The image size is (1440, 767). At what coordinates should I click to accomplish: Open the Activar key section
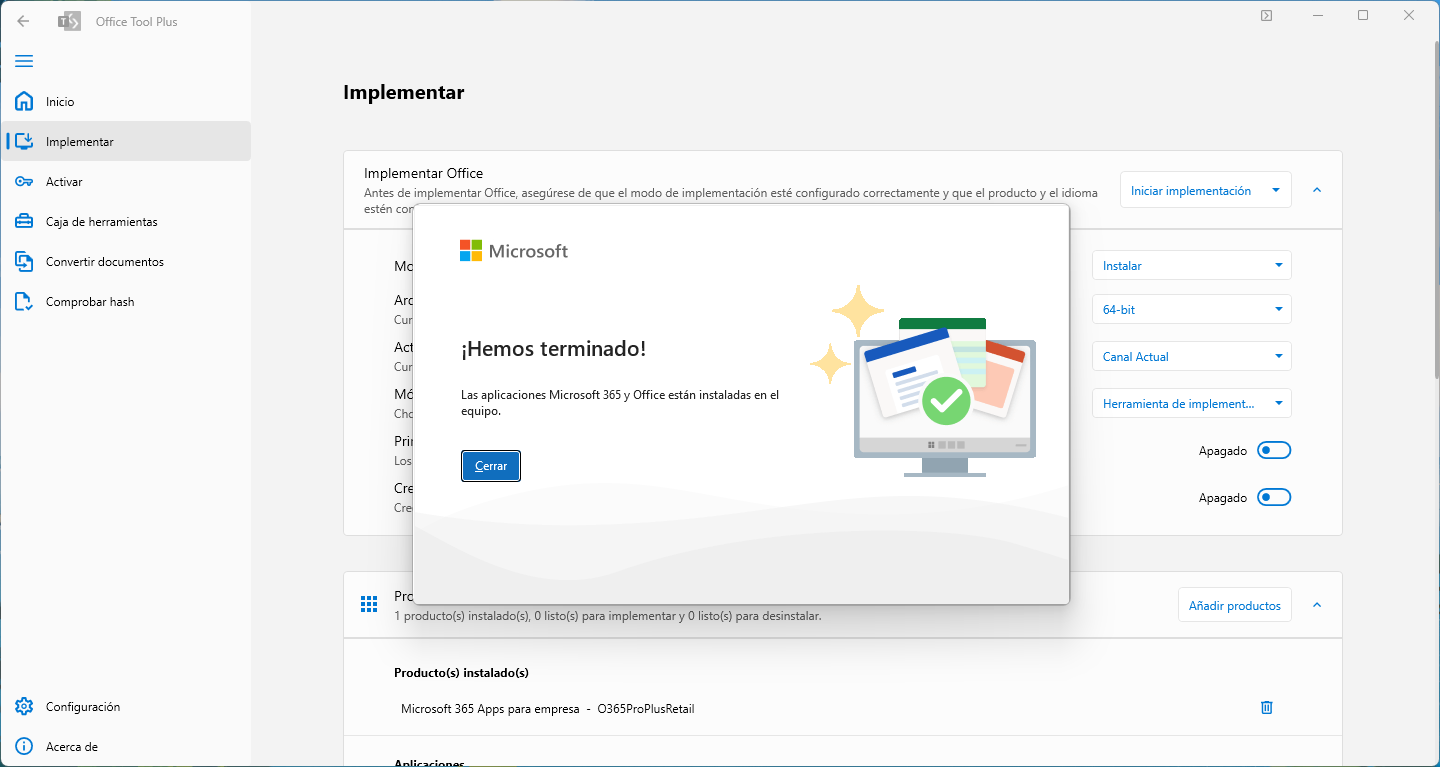point(126,181)
